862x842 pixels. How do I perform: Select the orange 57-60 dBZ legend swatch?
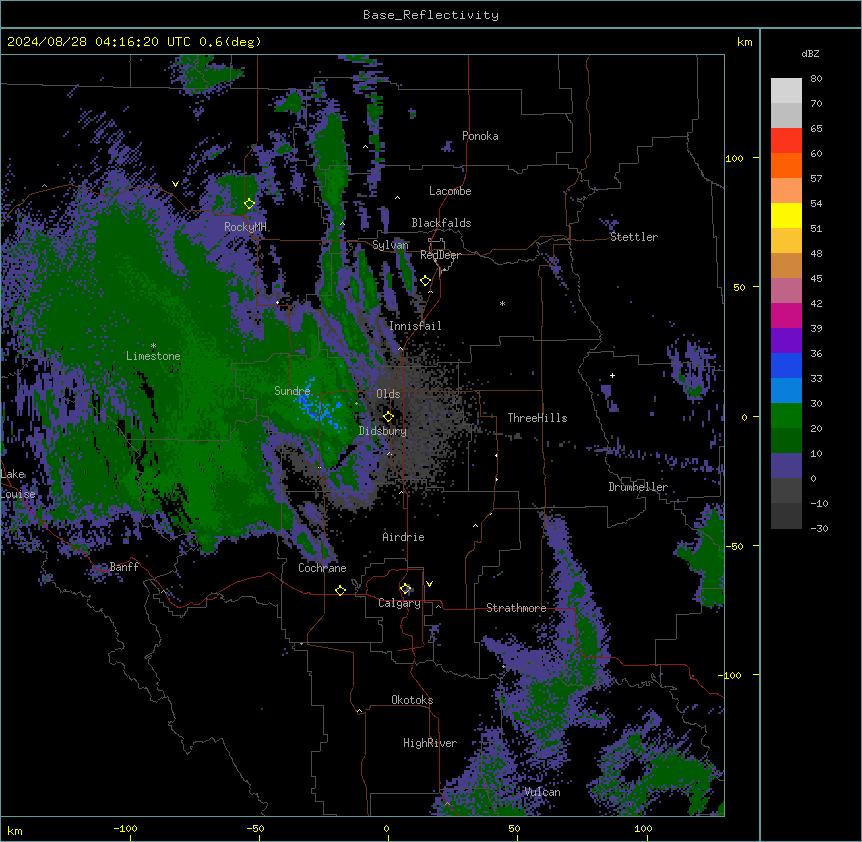pyautogui.click(x=786, y=165)
